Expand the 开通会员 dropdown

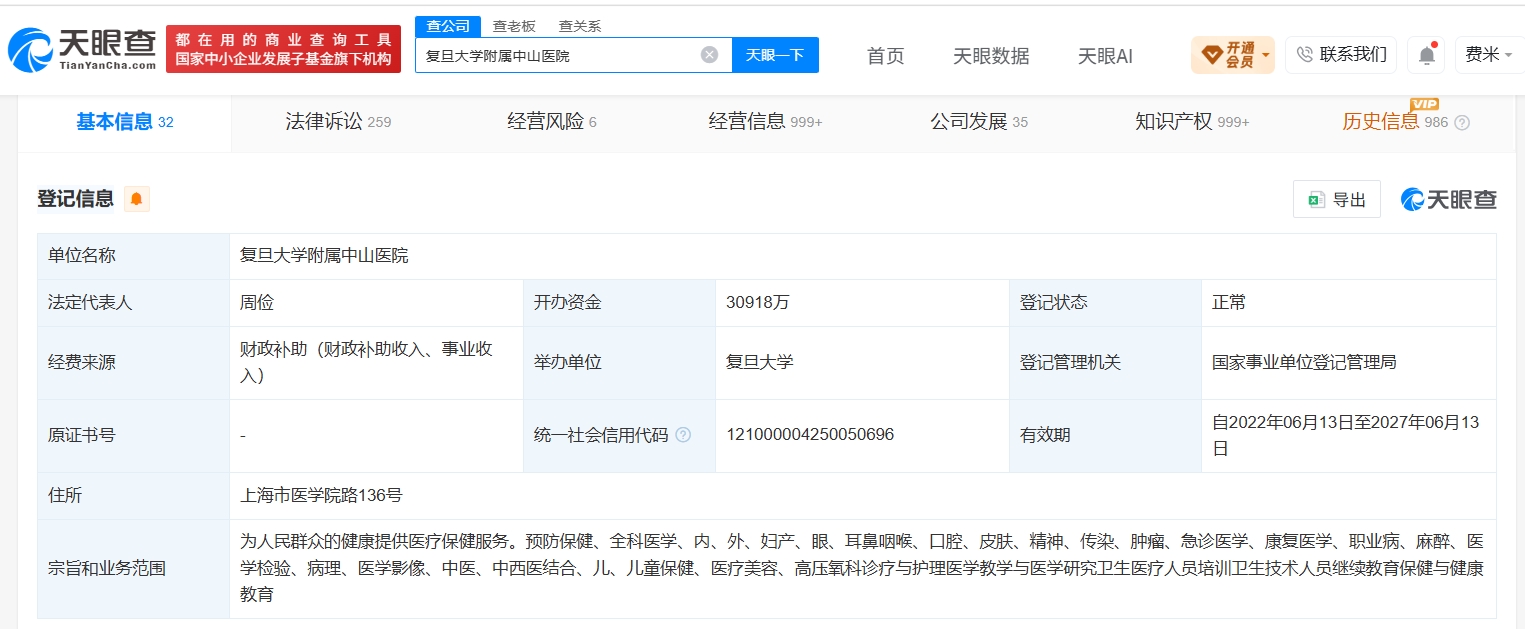[1233, 55]
